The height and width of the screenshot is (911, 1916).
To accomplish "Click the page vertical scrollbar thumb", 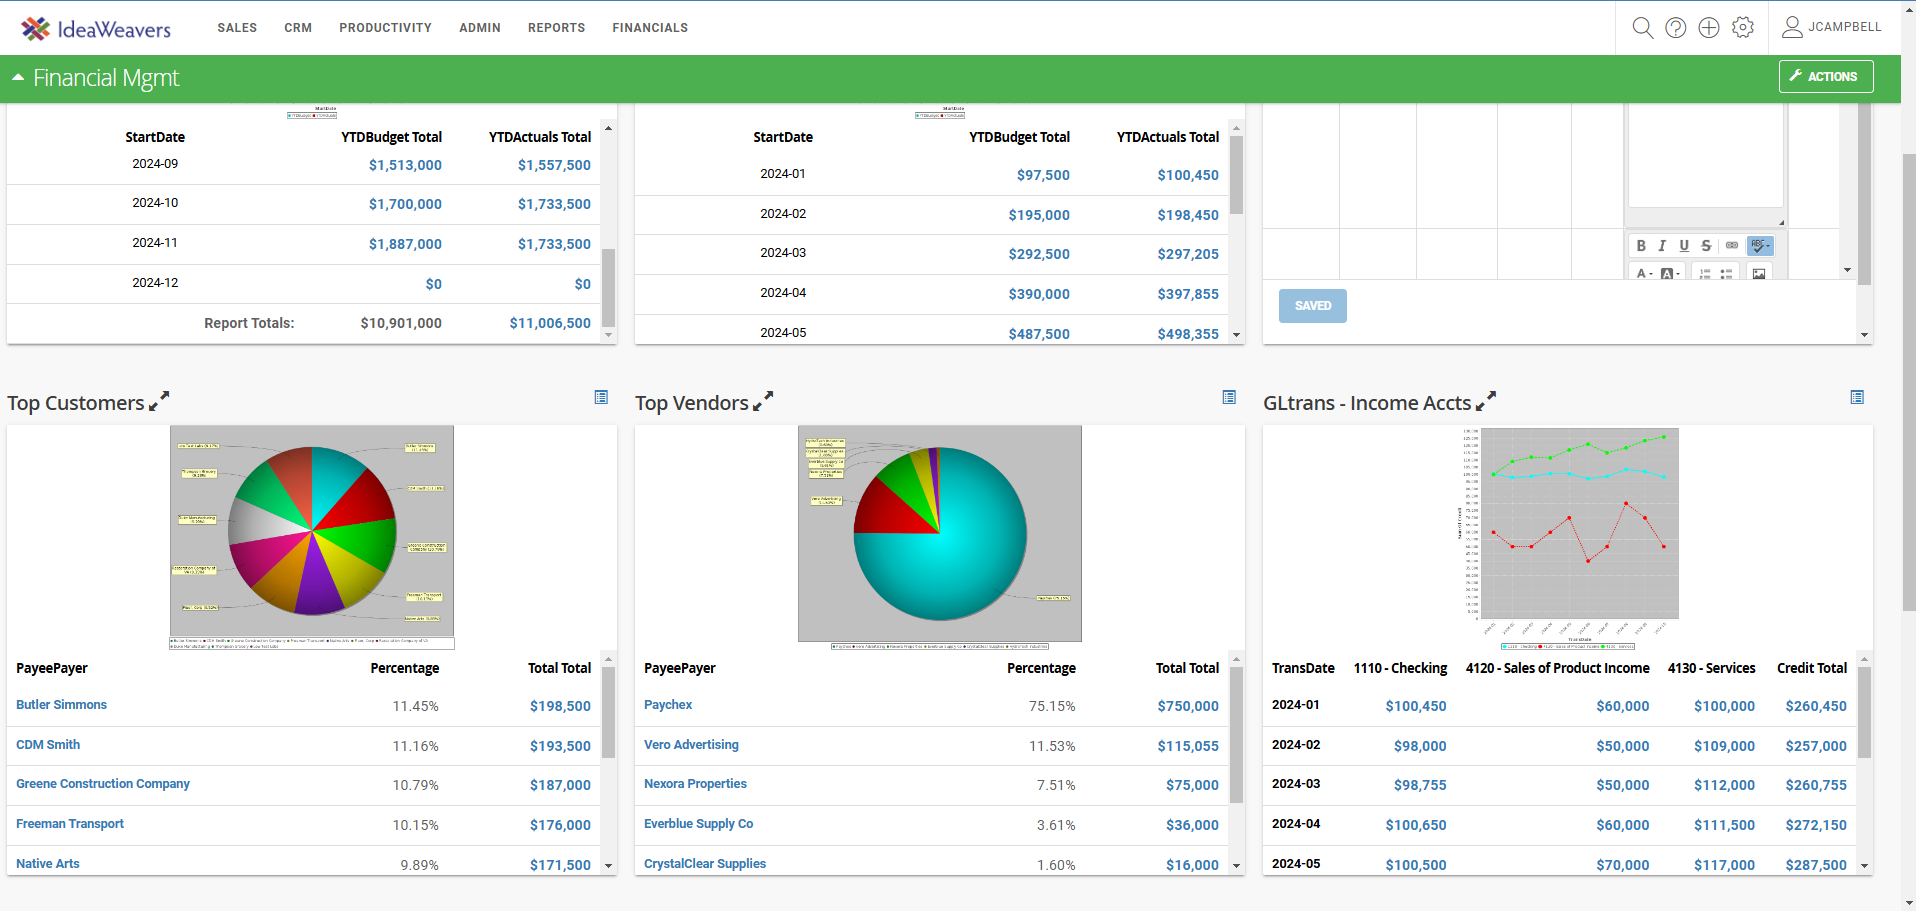I will click(1908, 382).
